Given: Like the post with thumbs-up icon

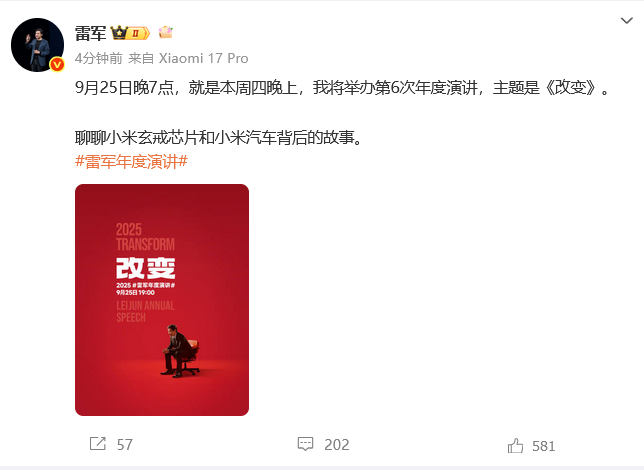Looking at the screenshot, I should pos(515,445).
